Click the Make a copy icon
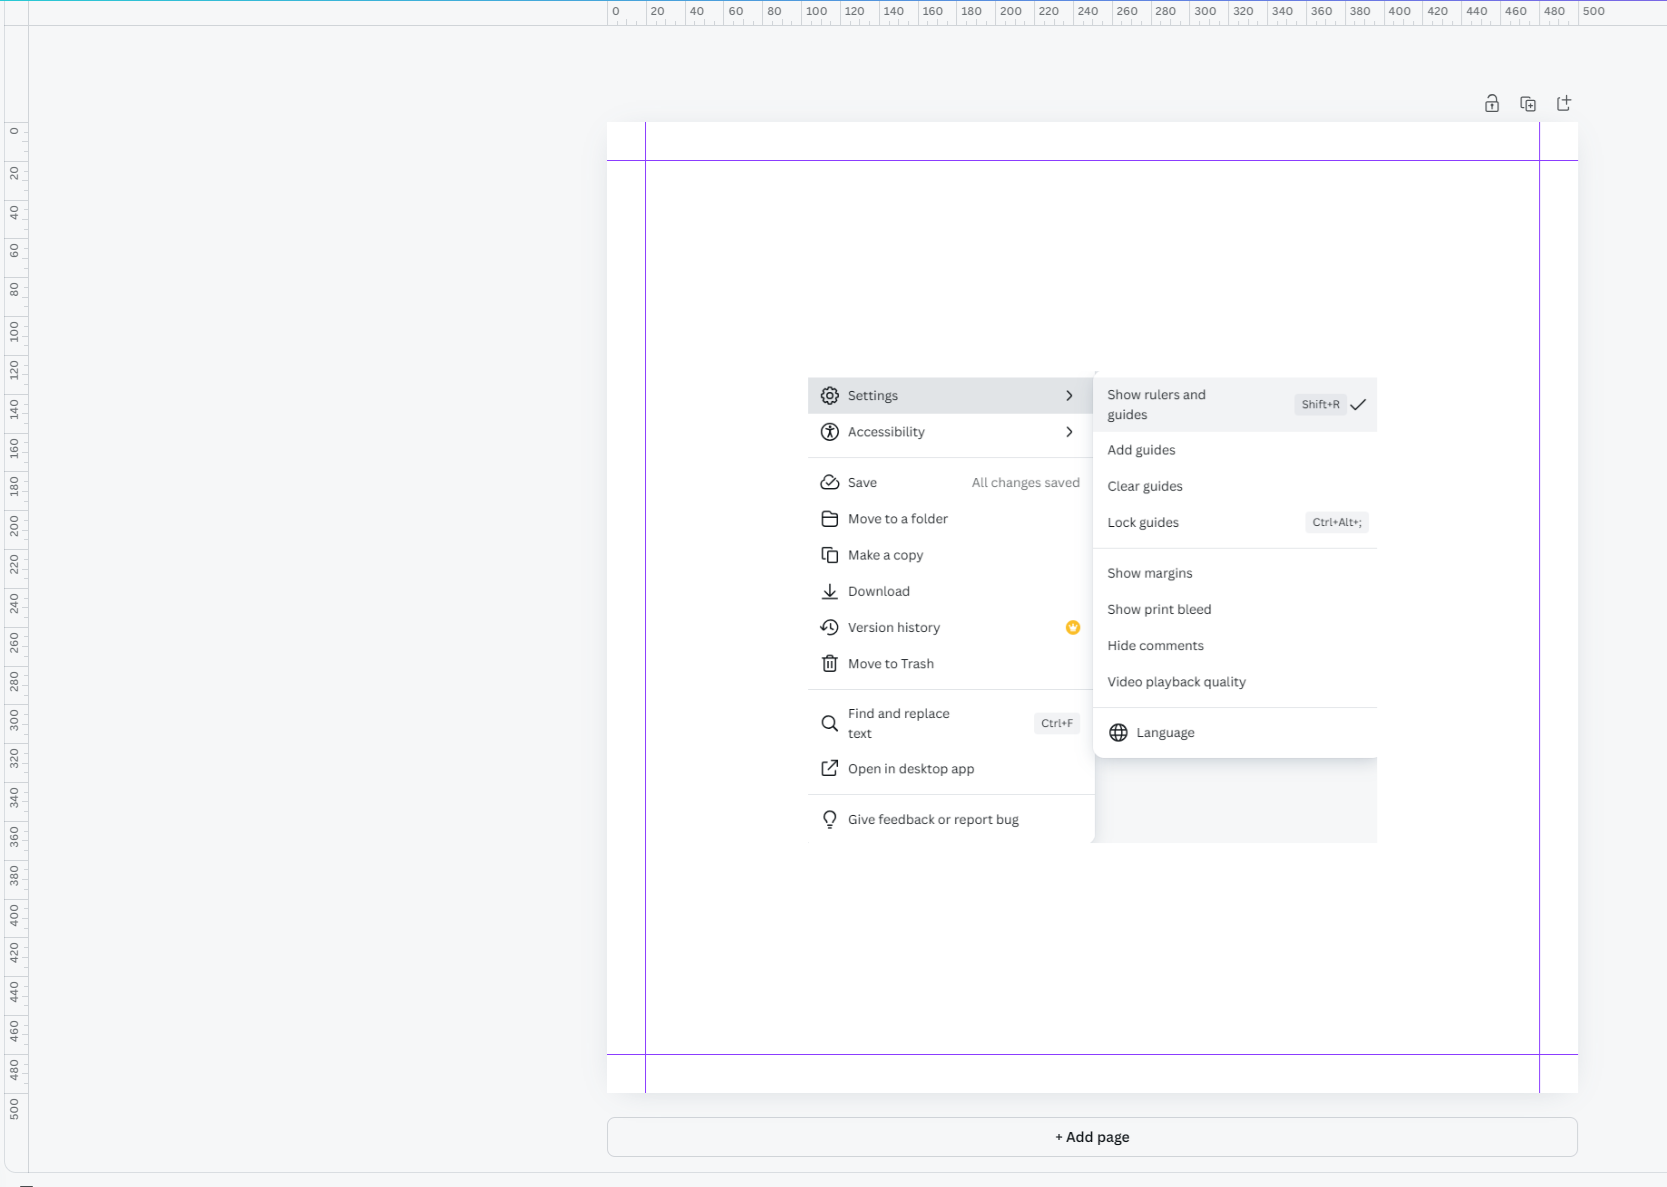 (x=829, y=555)
